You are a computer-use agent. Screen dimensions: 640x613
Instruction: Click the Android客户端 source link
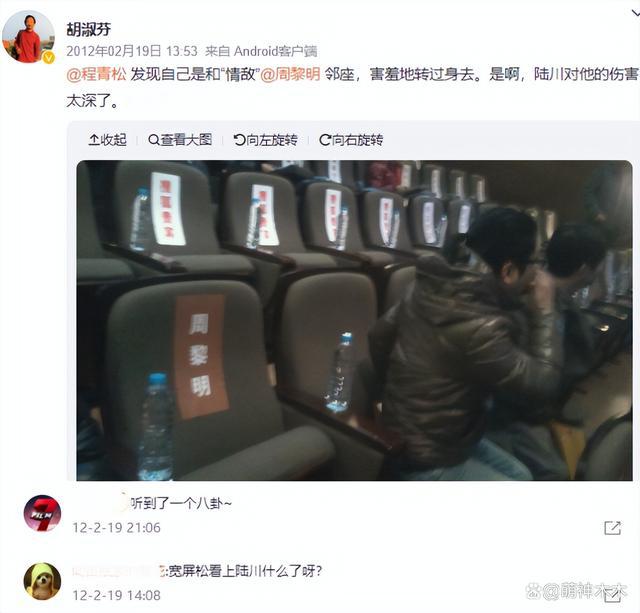[x=276, y=51]
